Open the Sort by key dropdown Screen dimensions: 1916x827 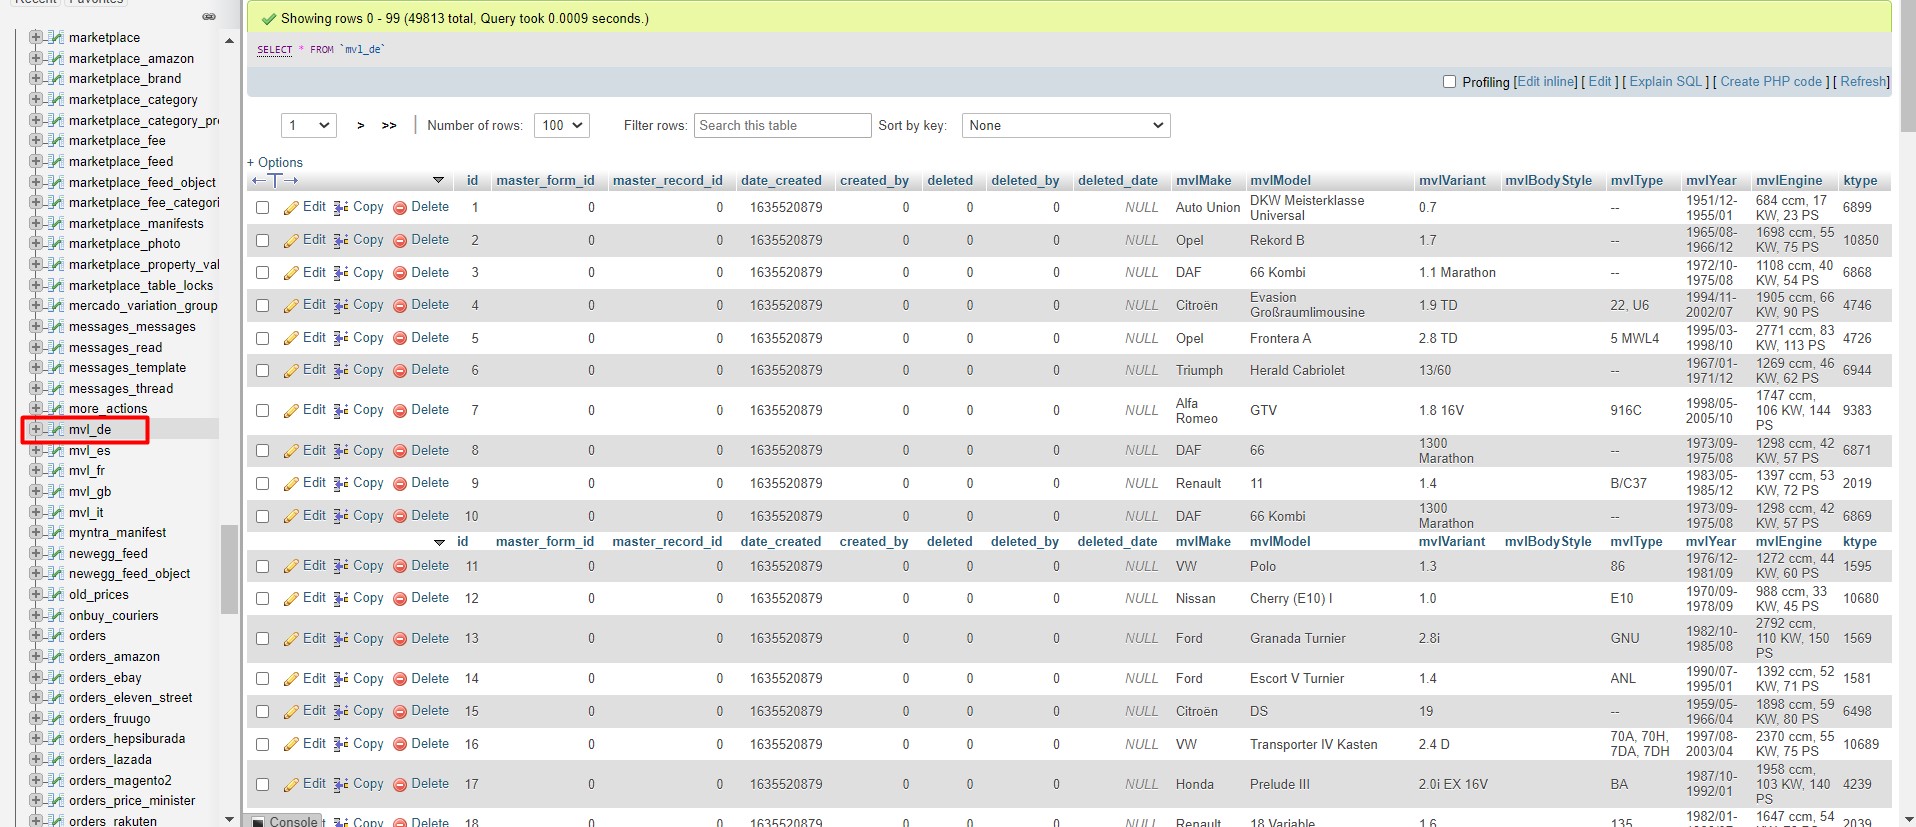tap(1066, 125)
